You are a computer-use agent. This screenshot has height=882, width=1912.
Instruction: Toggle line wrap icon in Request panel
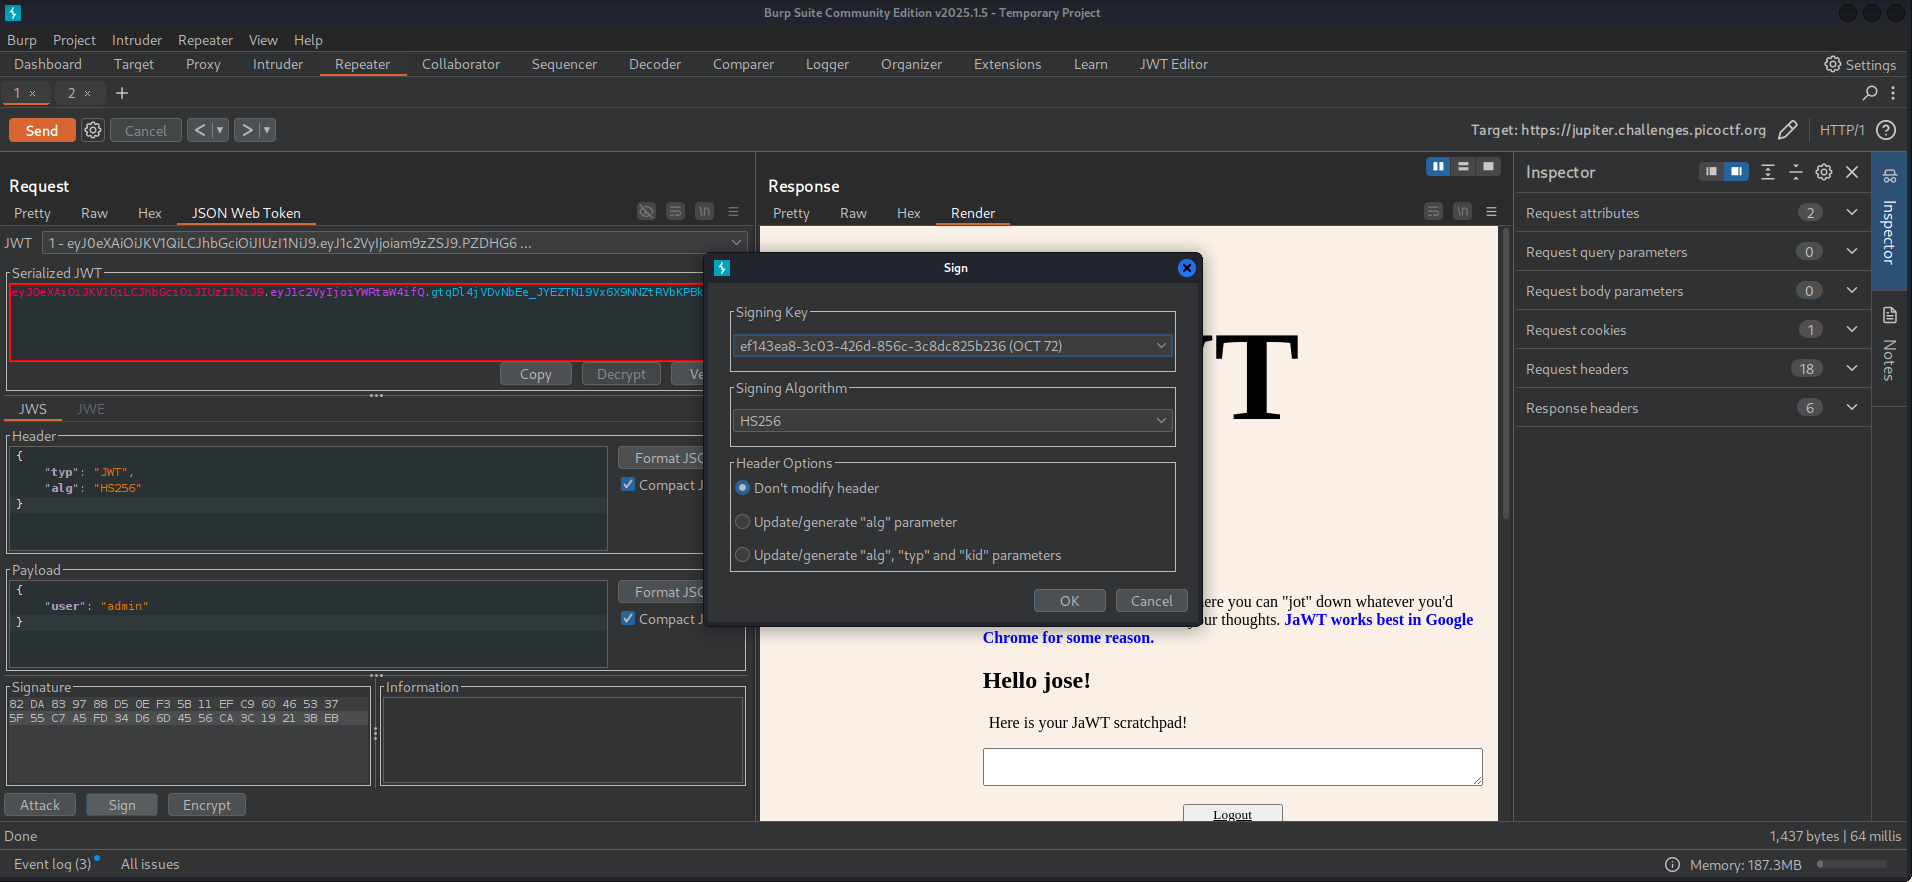pyautogui.click(x=676, y=211)
